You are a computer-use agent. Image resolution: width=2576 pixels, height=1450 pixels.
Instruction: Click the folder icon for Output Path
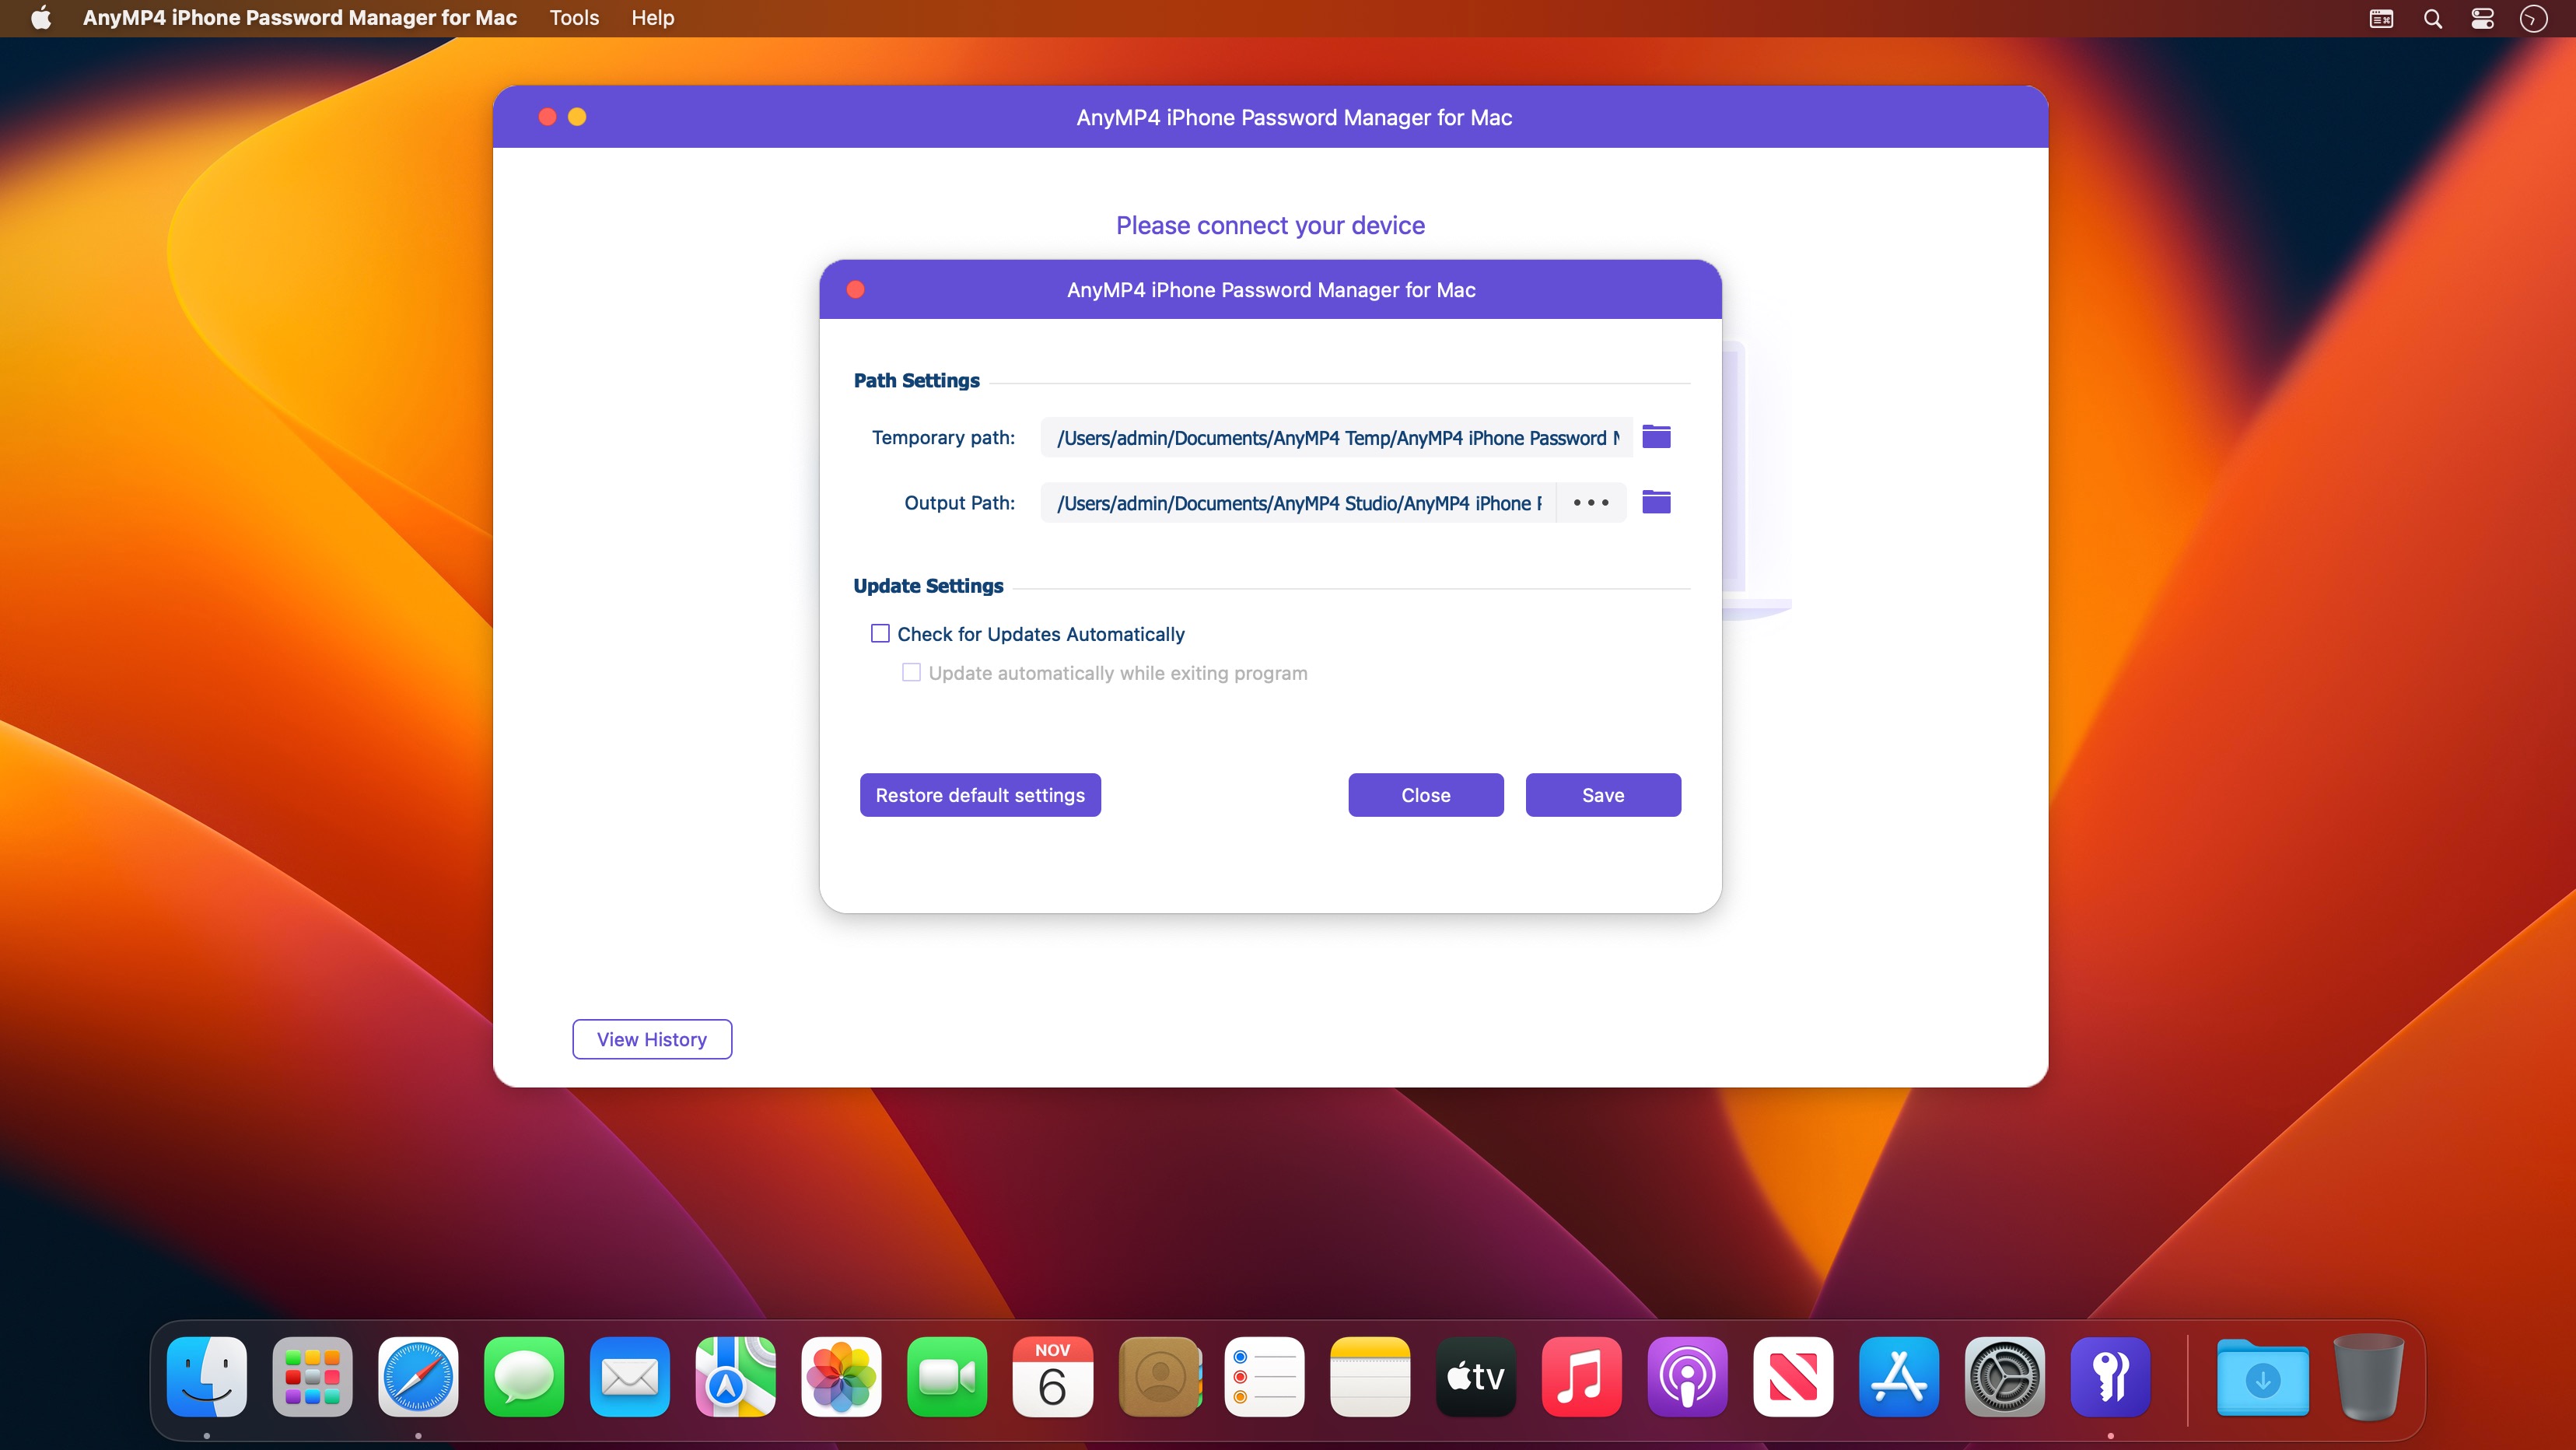[1656, 501]
